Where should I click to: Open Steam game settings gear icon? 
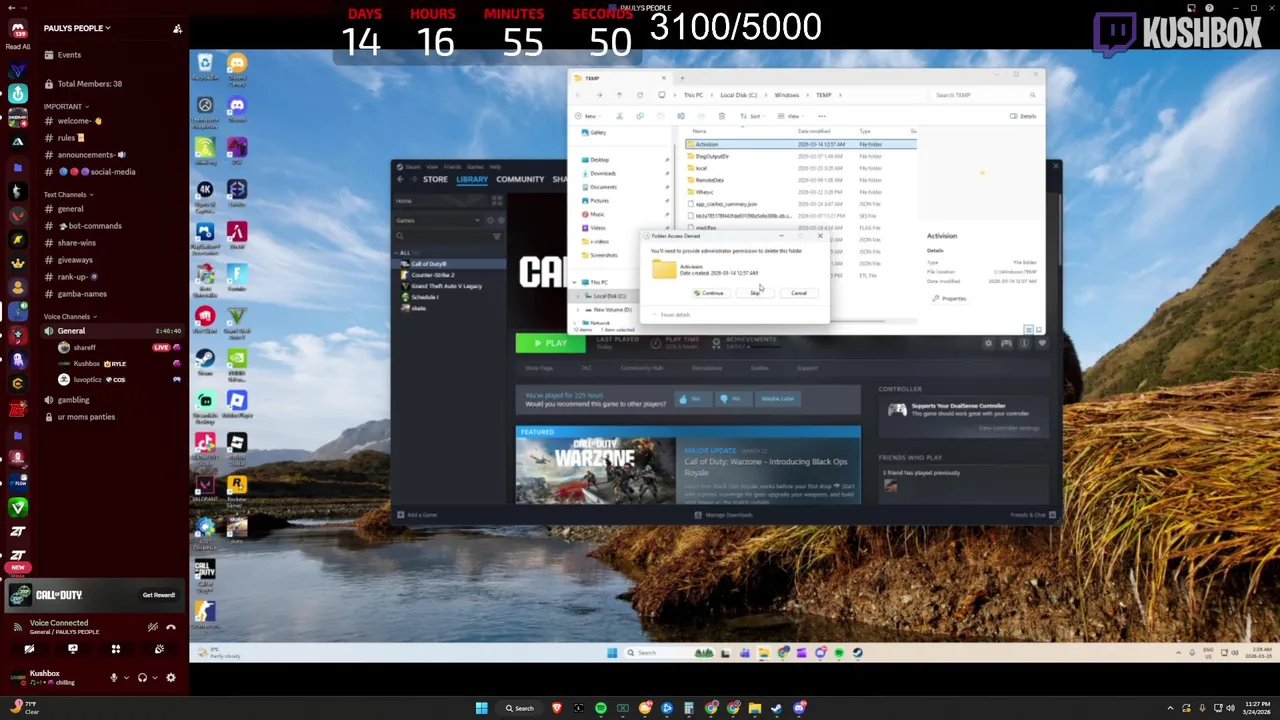(x=988, y=344)
